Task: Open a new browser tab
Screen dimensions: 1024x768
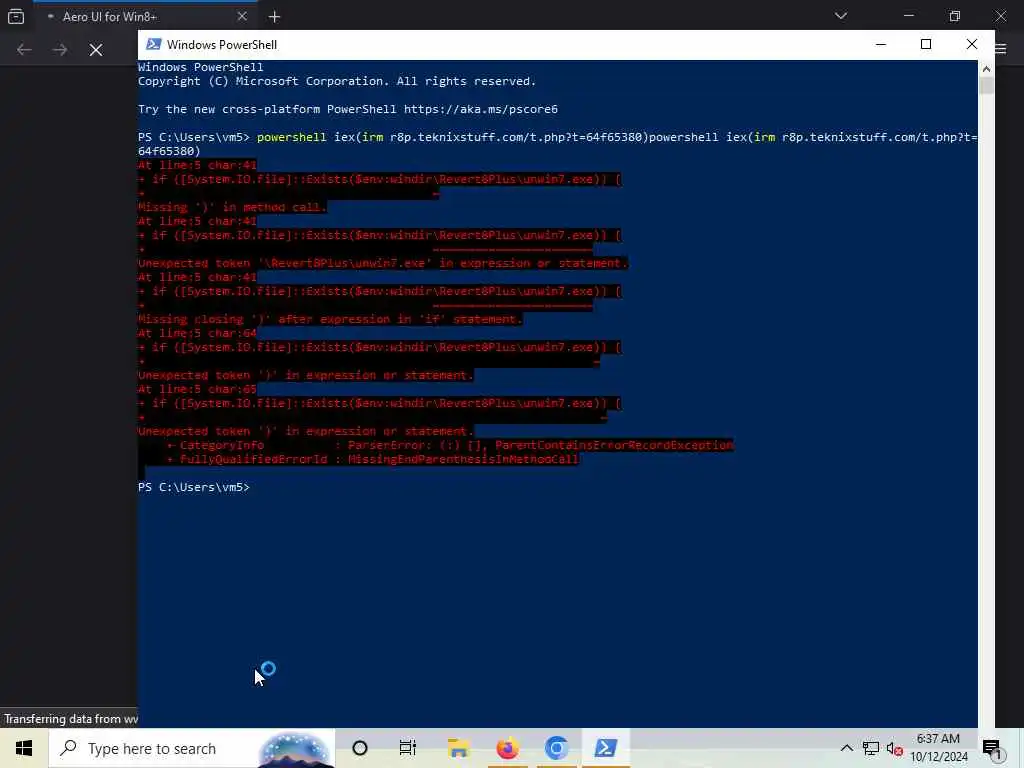Action: click(274, 17)
